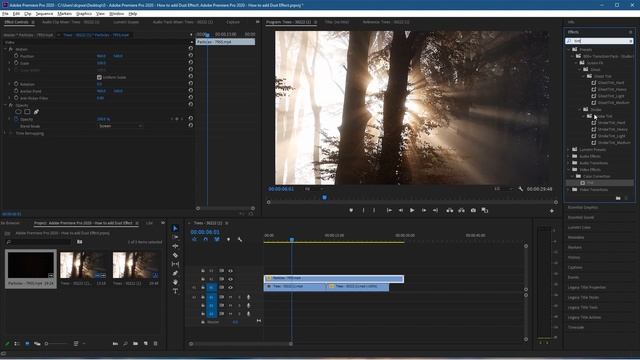This screenshot has width=640, height=360.
Task: Select the Pen tool in timeline toolbar
Action: (175, 273)
